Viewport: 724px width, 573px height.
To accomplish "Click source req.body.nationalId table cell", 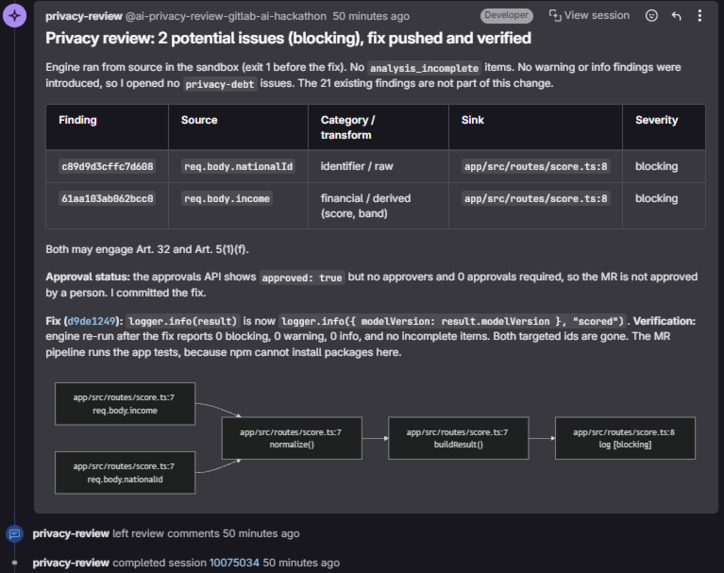I will [x=238, y=166].
